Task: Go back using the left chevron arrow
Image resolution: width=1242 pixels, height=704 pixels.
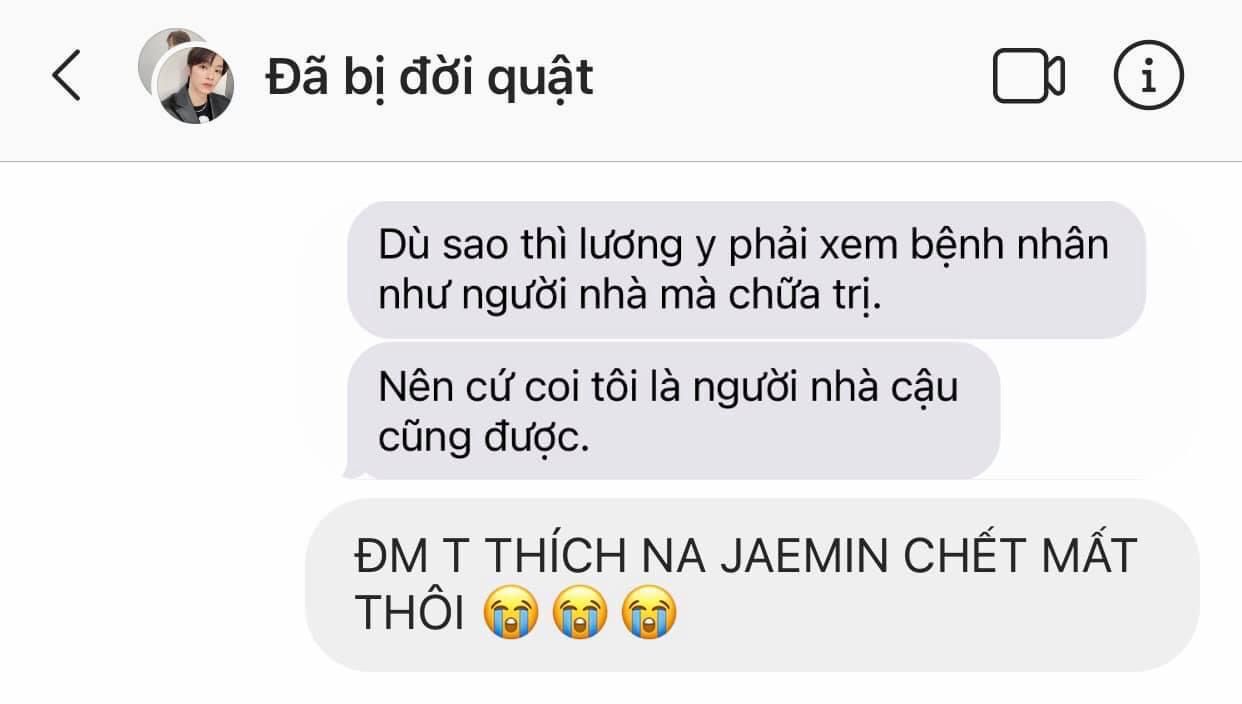Action: [x=66, y=76]
